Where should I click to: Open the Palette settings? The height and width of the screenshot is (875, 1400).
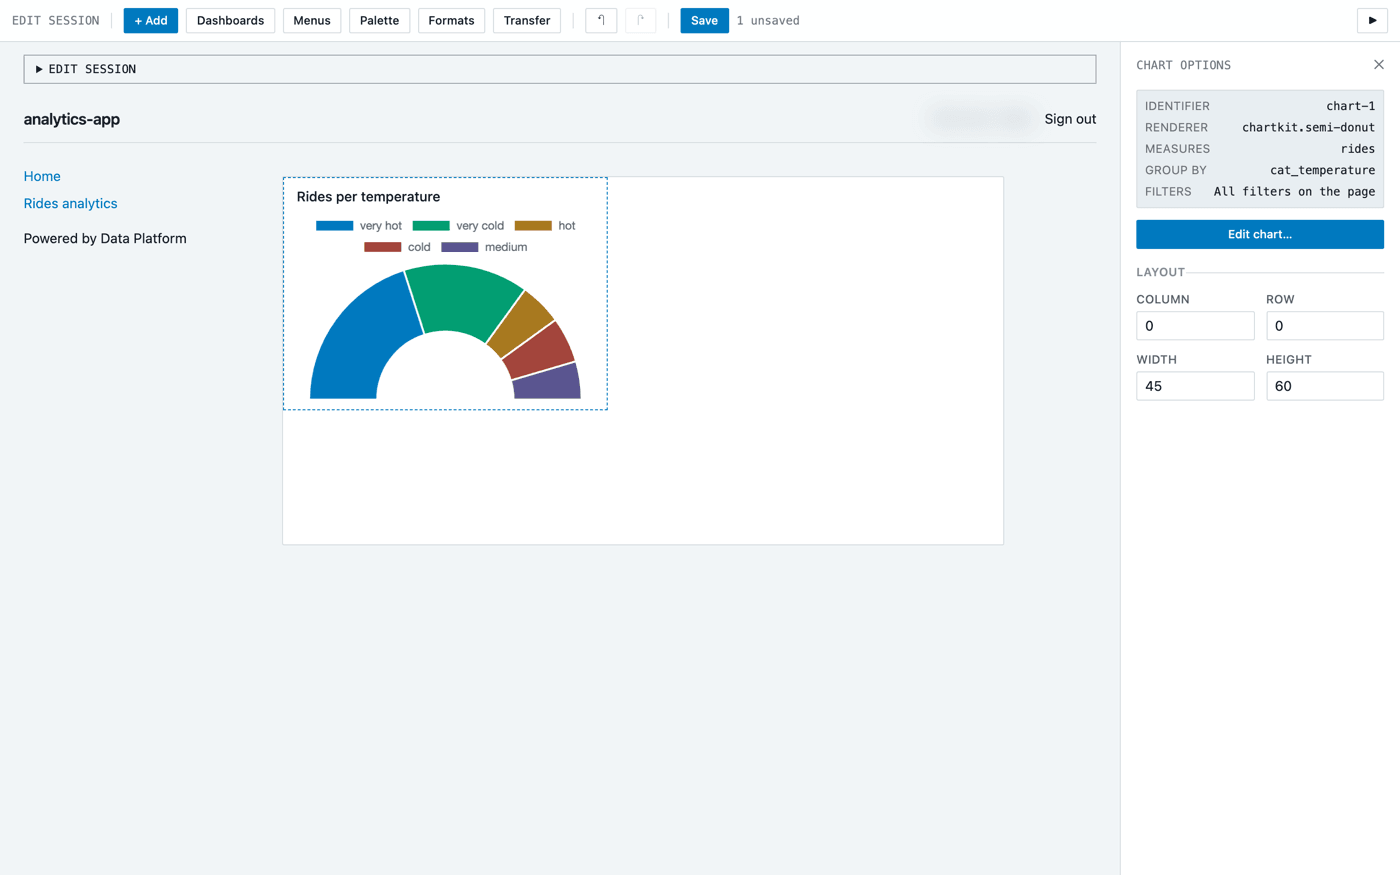pos(379,20)
